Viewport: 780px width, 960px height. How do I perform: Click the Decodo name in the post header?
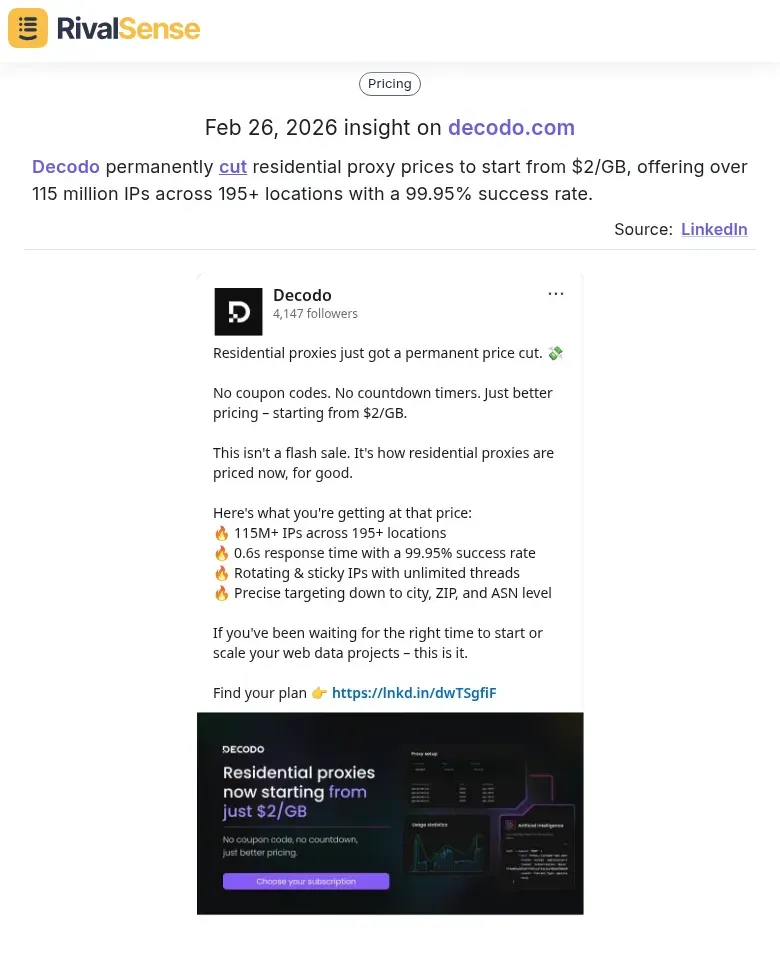click(302, 295)
